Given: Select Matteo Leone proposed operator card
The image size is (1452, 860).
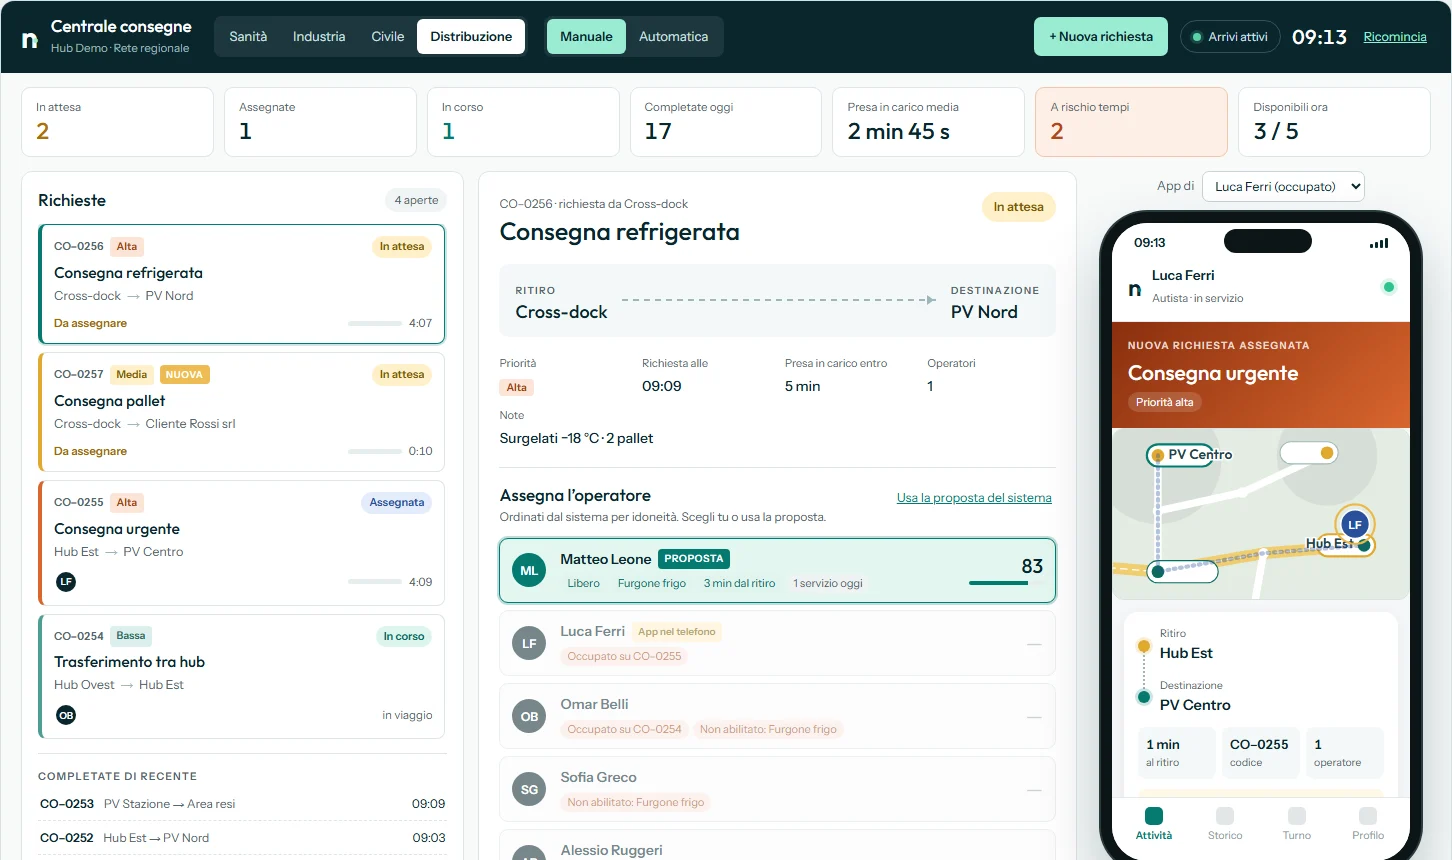Looking at the screenshot, I should pyautogui.click(x=777, y=571).
